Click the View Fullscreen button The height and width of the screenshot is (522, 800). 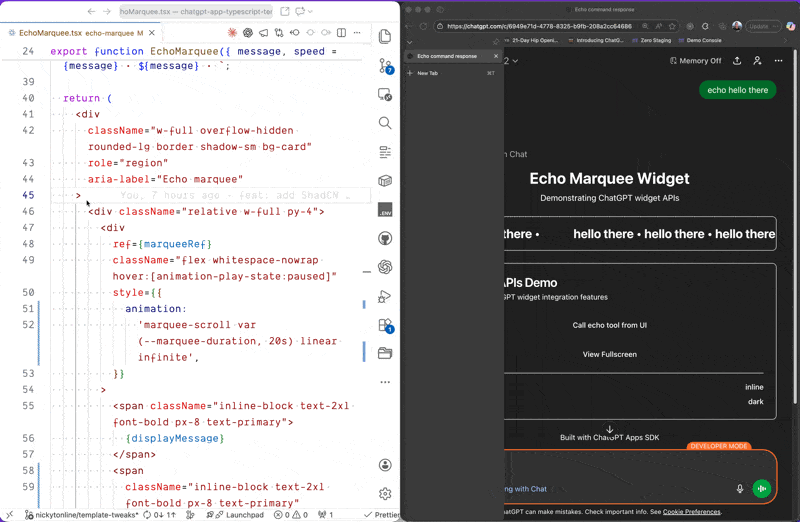point(609,354)
